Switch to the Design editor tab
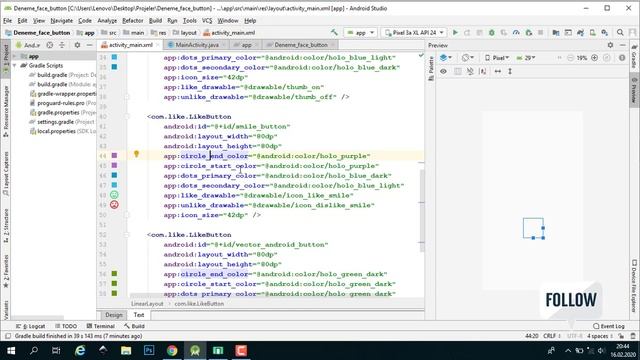The width and height of the screenshot is (640, 360). click(113, 315)
